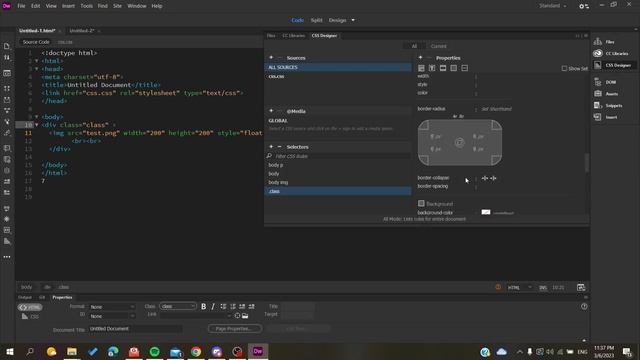Viewport: 640px width, 360px height.
Task: Add a new CSS source with plus
Action: click(x=271, y=58)
